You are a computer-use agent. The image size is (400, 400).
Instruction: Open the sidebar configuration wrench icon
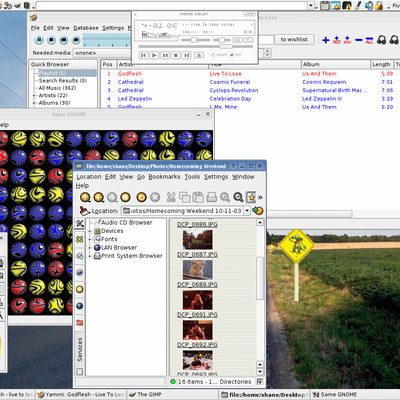[x=80, y=223]
